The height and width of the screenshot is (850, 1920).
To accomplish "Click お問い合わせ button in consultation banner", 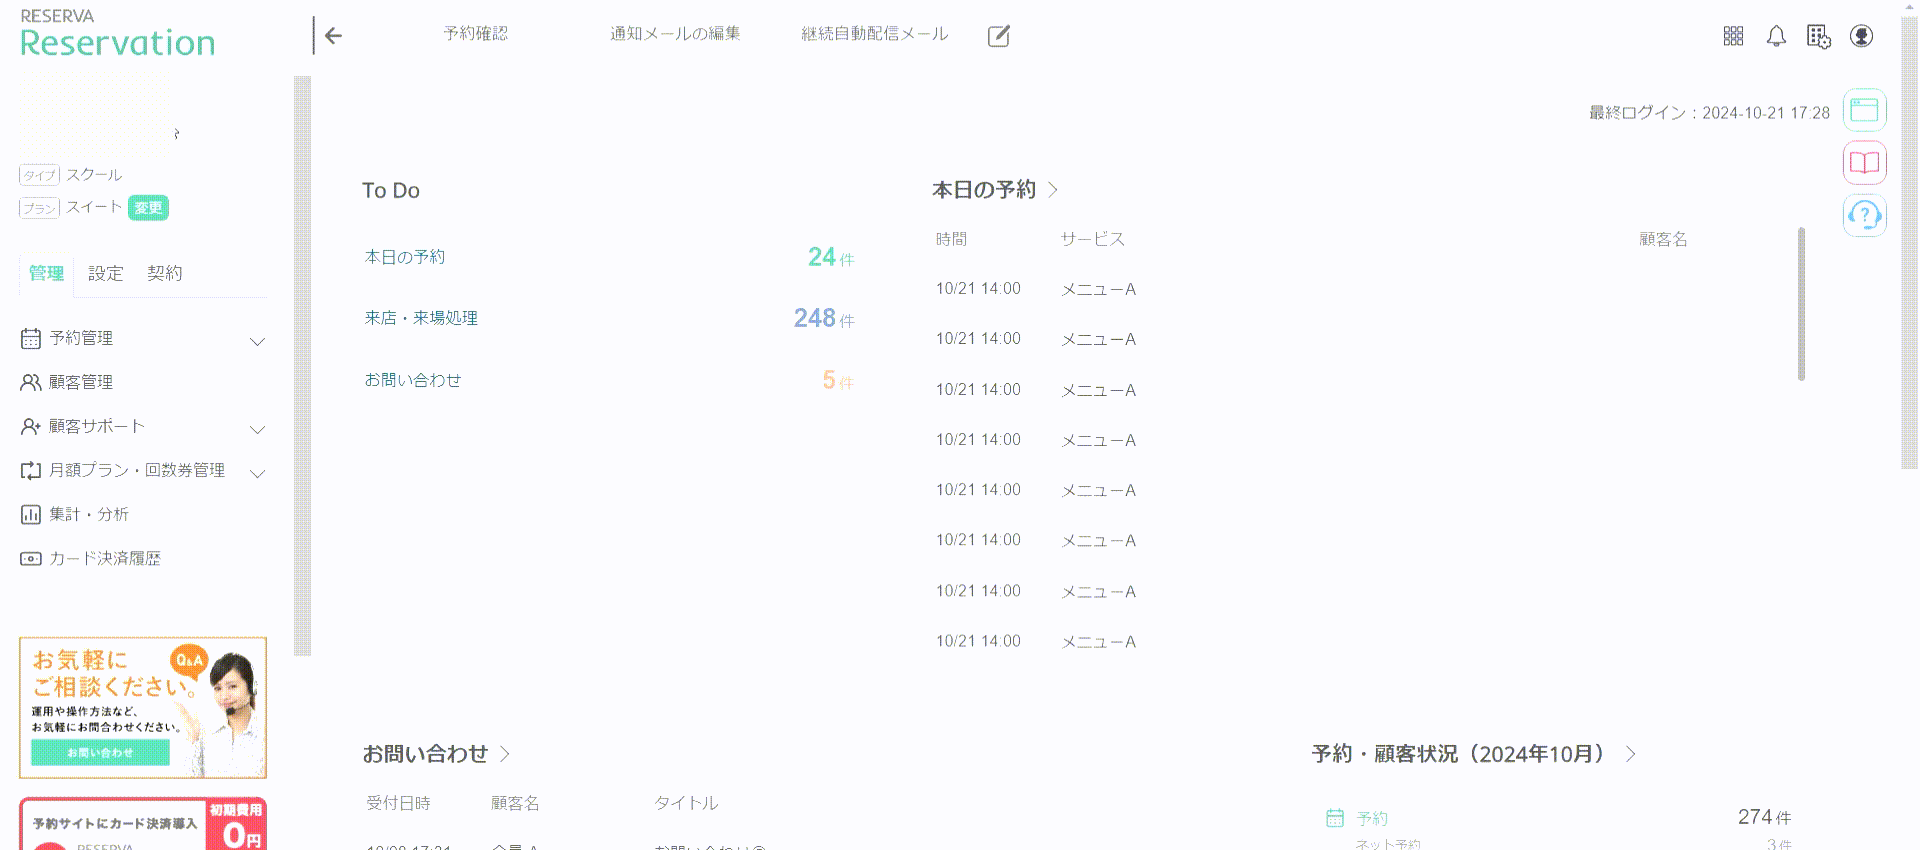I will [x=100, y=753].
